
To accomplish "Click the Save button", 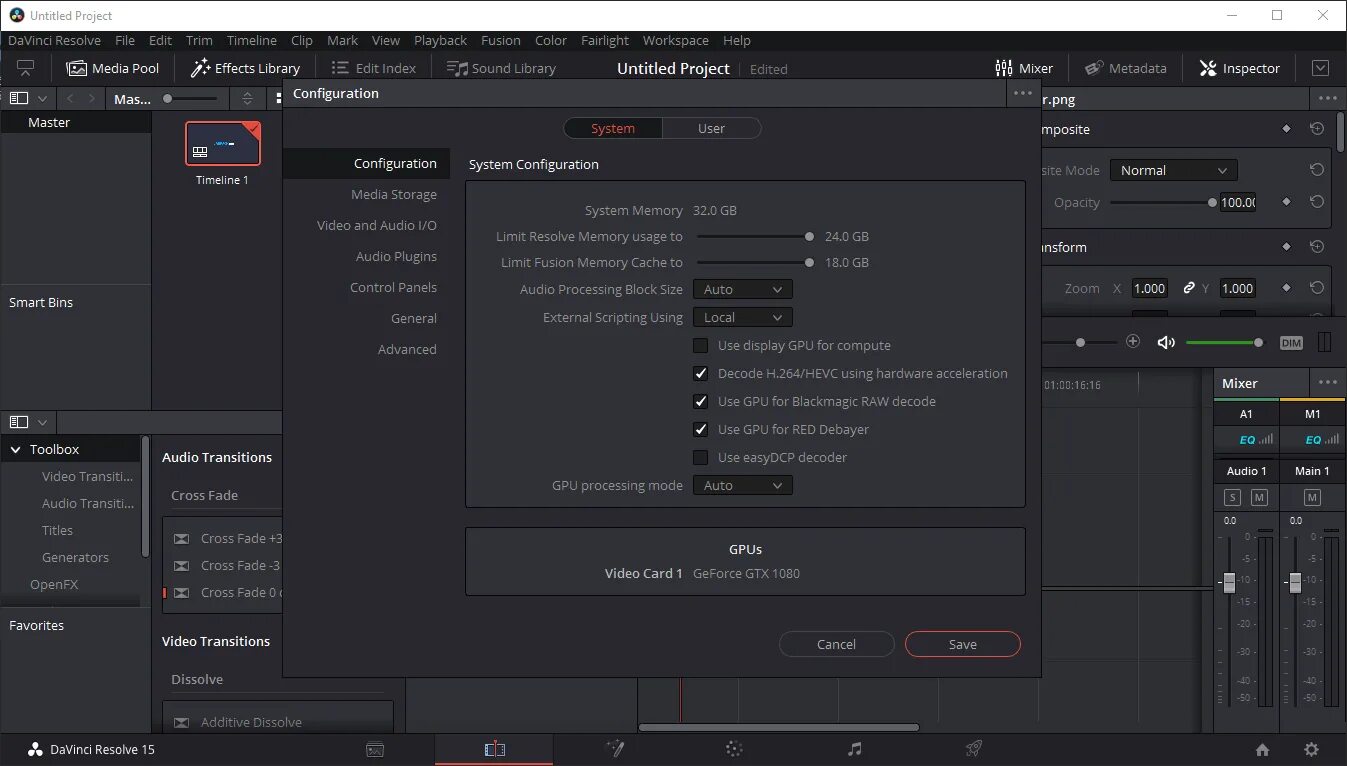I will click(x=962, y=644).
